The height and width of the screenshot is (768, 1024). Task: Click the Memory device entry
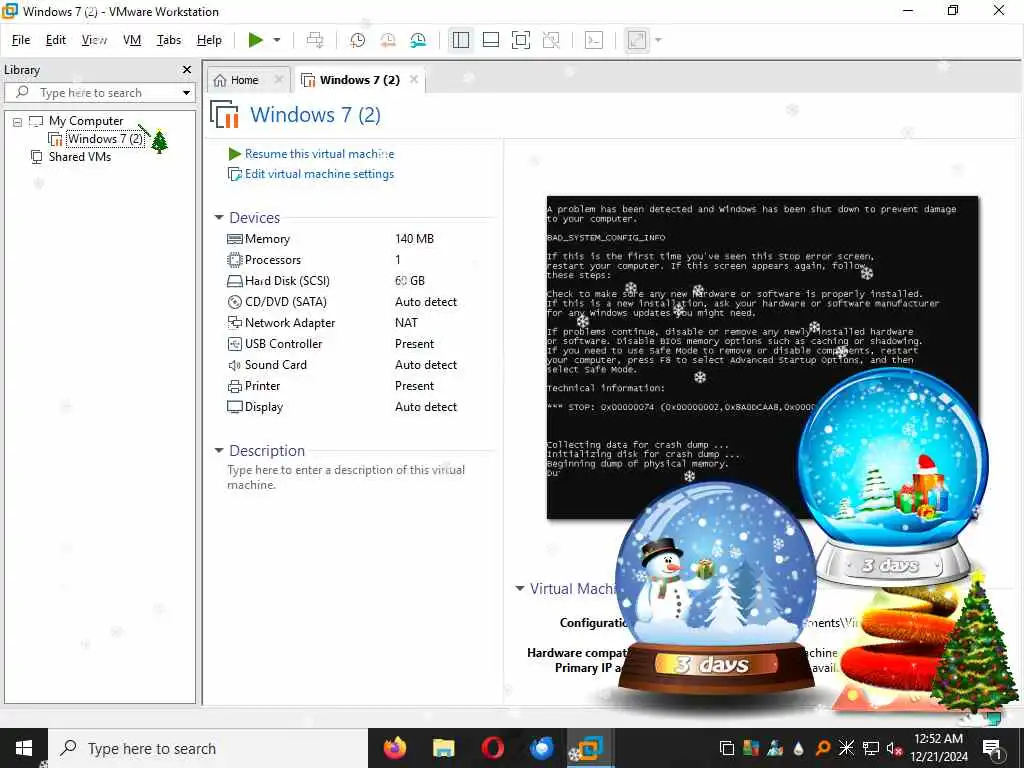(x=267, y=239)
